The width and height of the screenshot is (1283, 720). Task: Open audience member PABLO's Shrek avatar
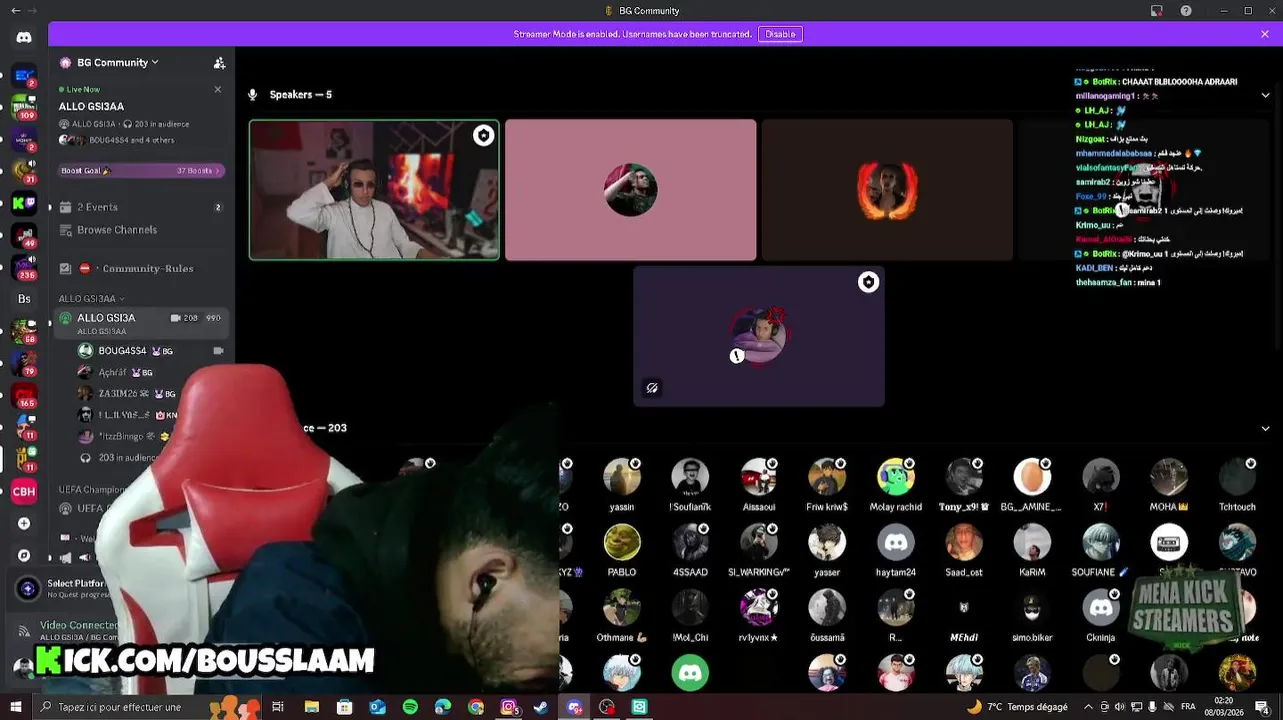point(622,542)
